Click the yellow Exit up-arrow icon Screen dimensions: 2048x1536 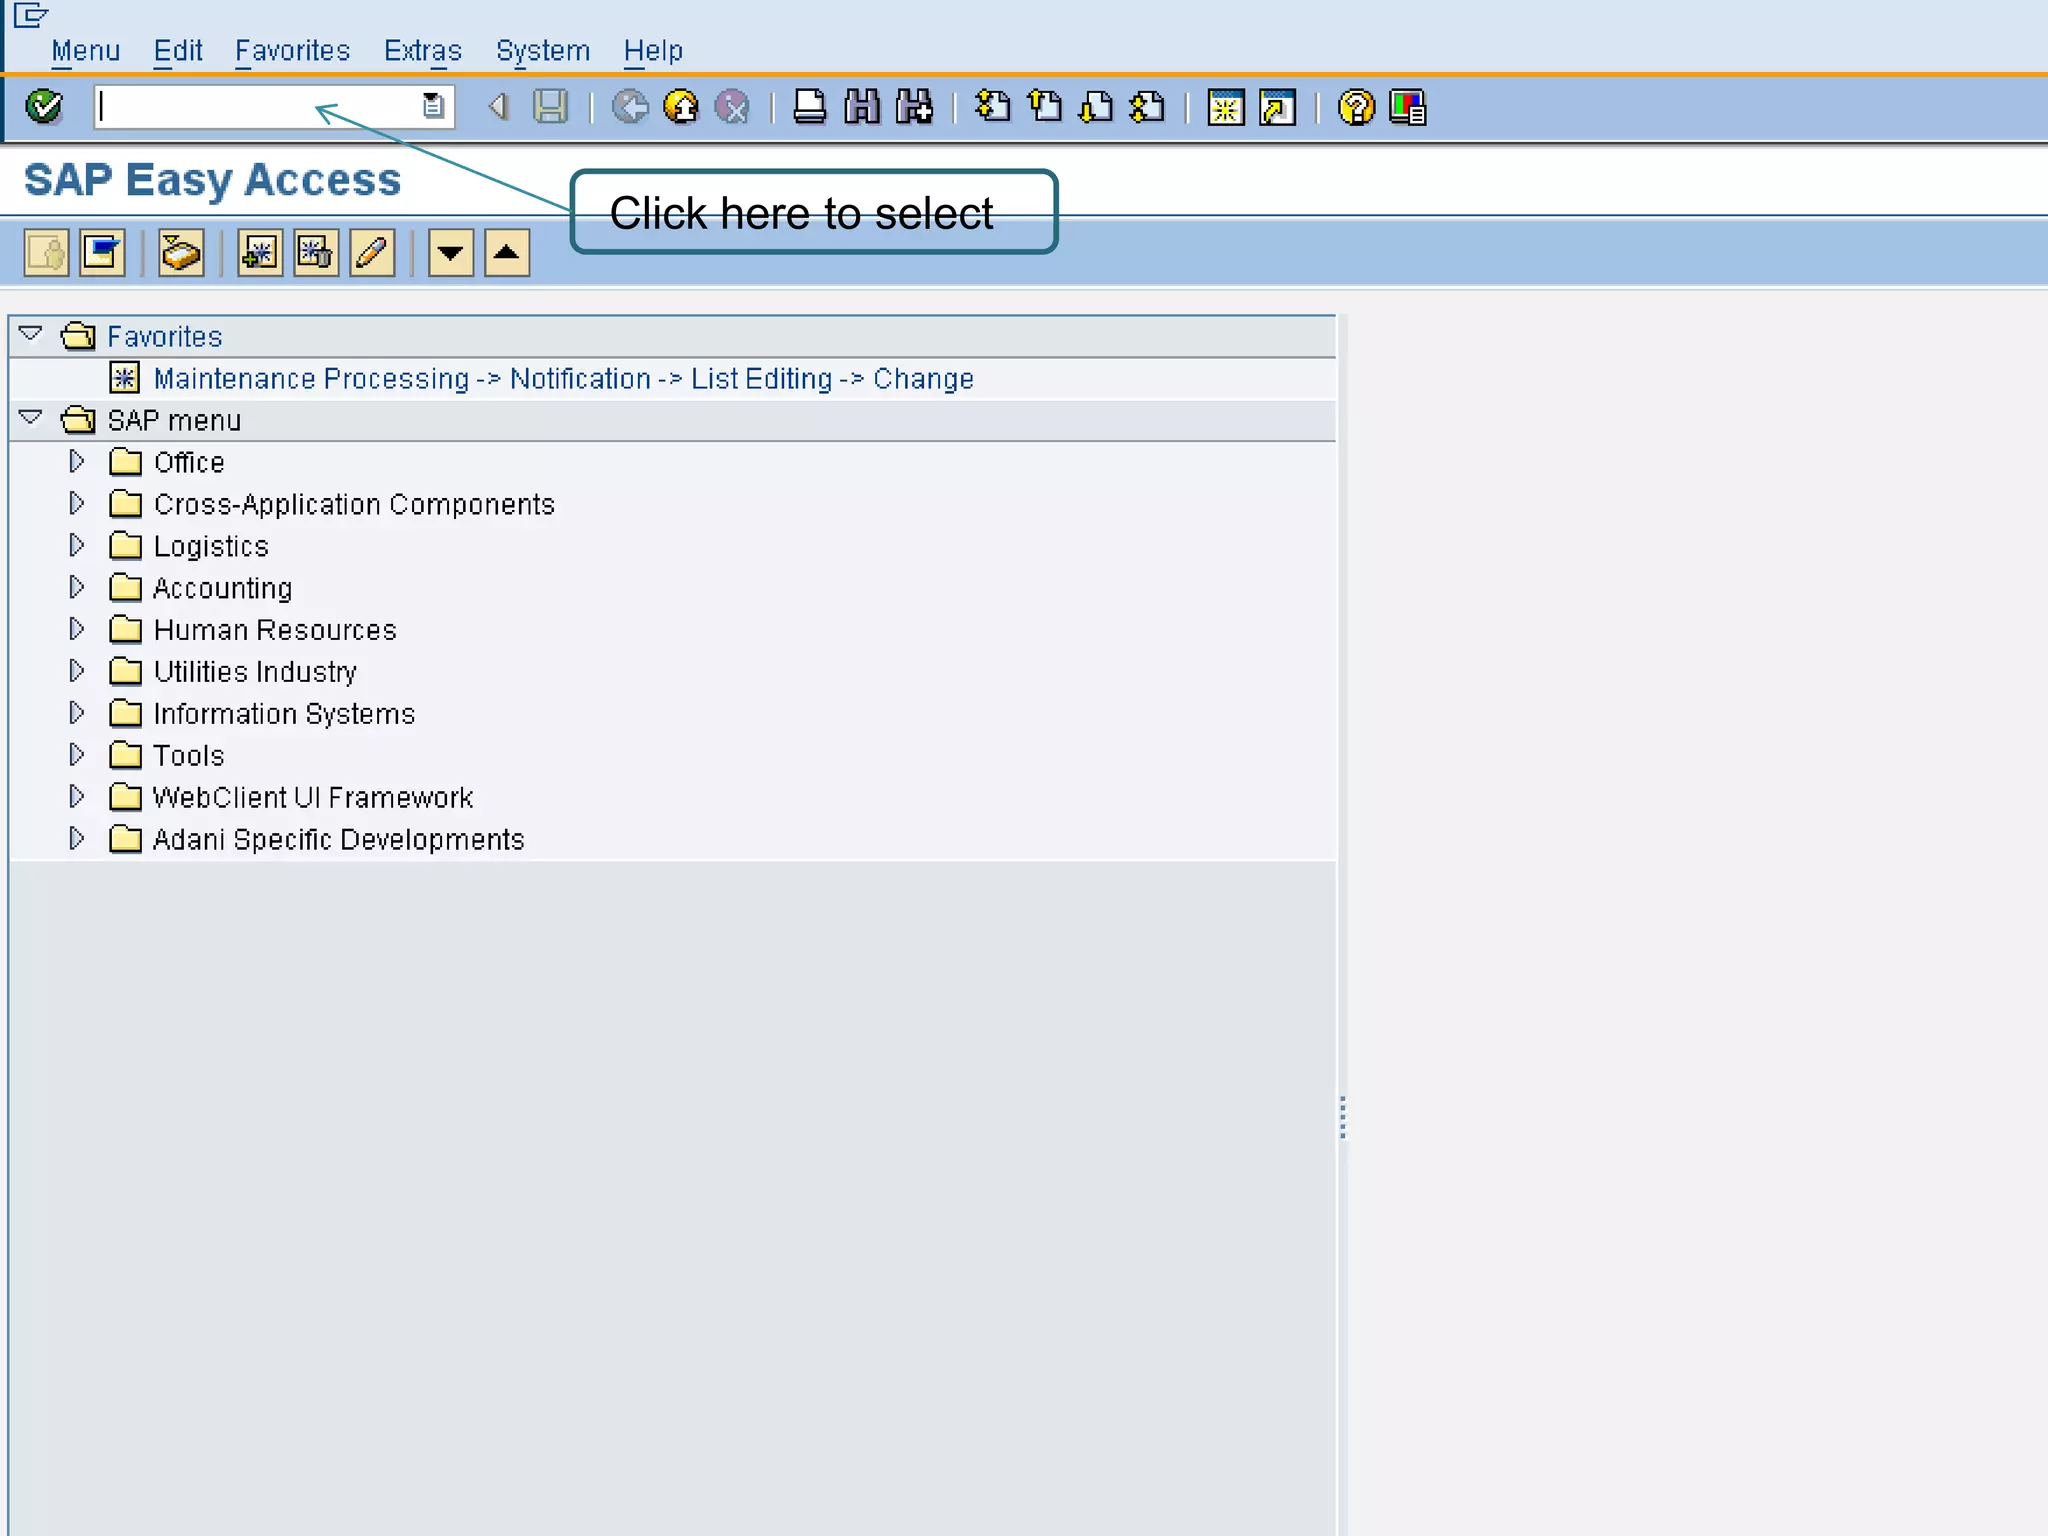point(682,107)
